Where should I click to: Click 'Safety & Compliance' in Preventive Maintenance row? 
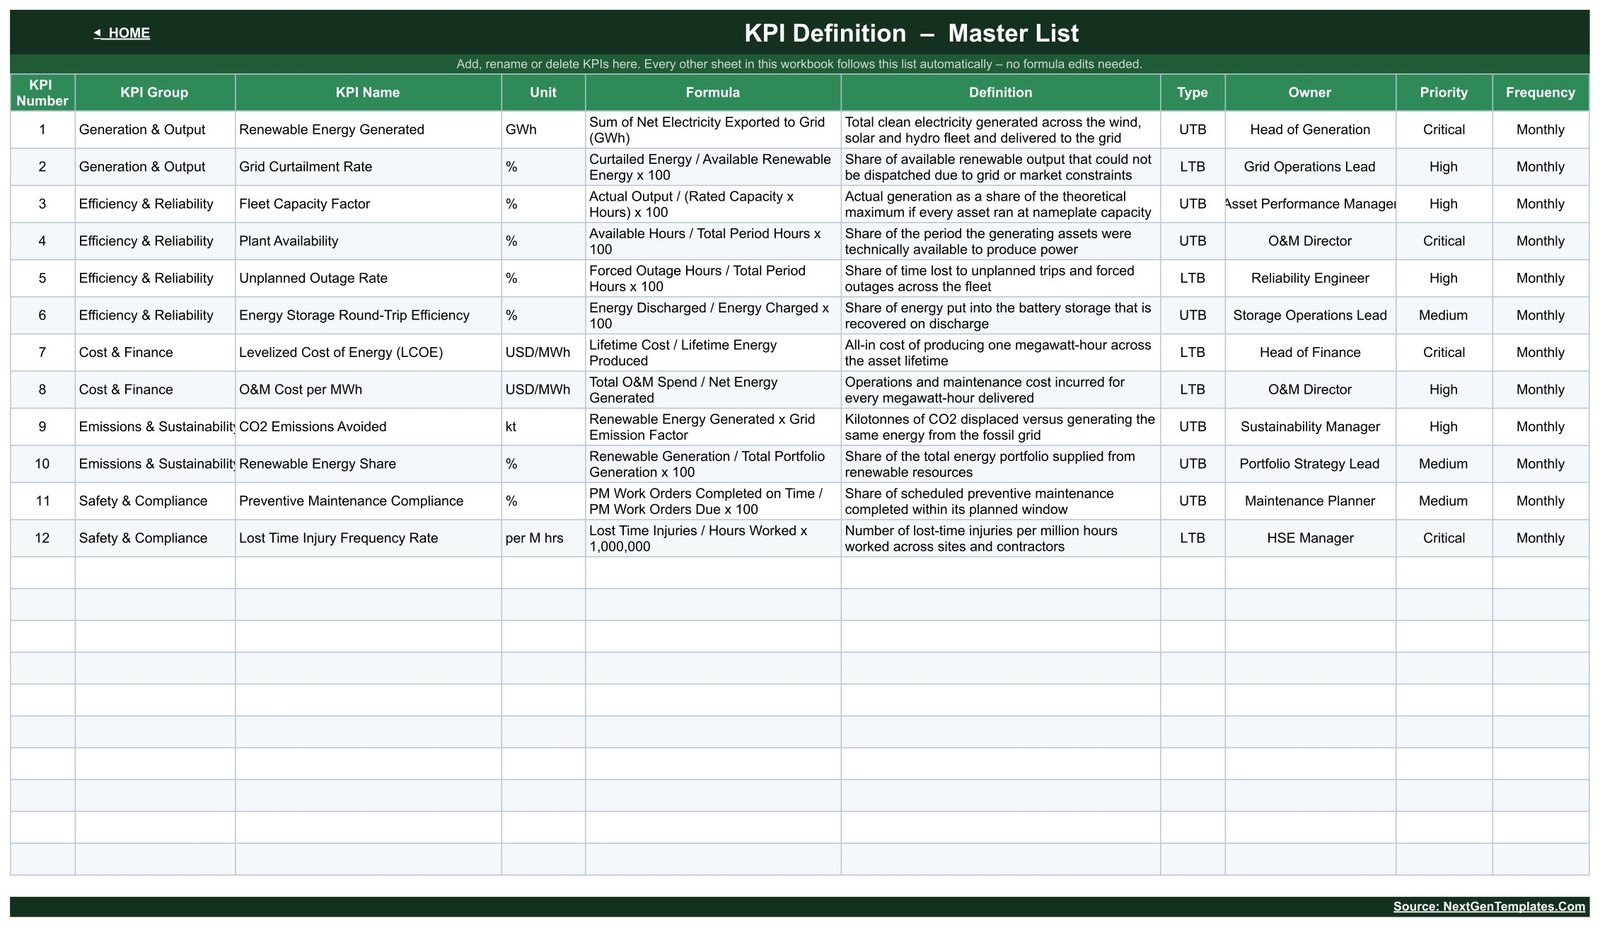(155, 500)
